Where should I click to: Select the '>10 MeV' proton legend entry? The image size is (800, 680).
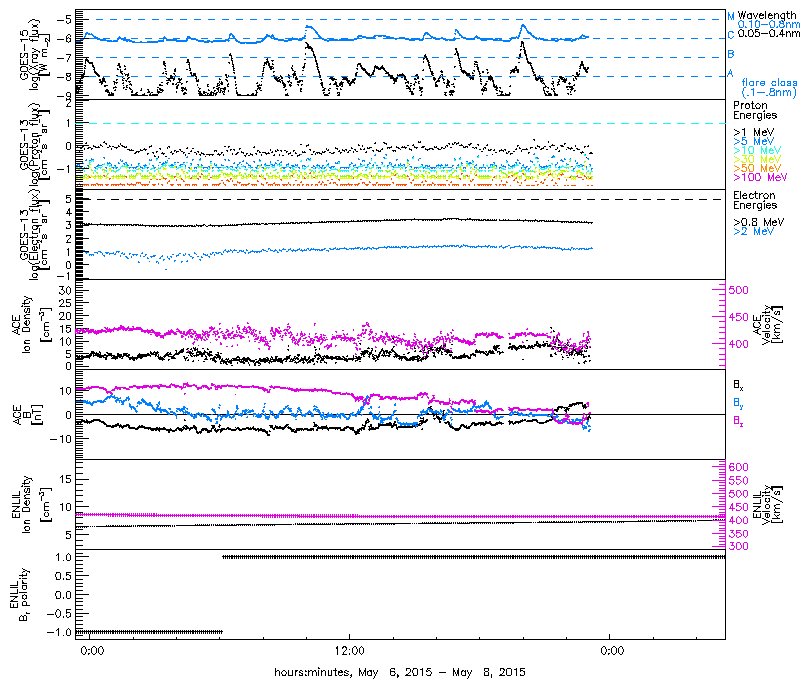pyautogui.click(x=757, y=150)
